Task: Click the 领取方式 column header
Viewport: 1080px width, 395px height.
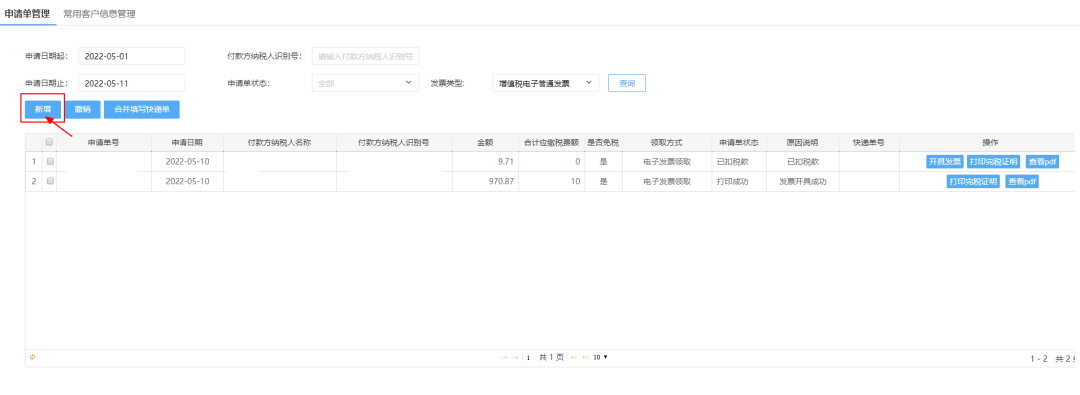Action: [x=667, y=142]
